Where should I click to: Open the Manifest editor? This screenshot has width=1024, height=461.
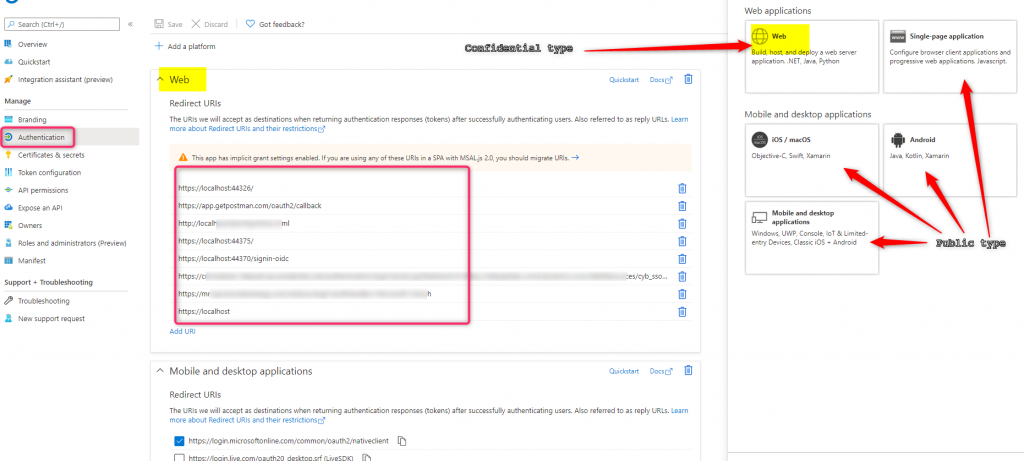(x=32, y=261)
